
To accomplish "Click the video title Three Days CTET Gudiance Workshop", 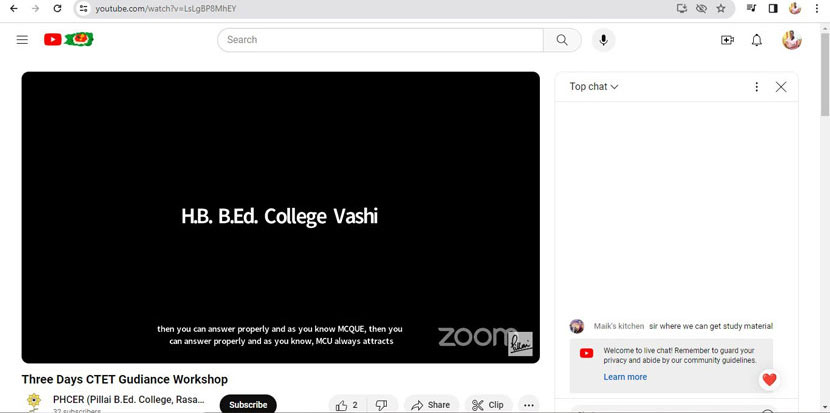I will pos(124,379).
